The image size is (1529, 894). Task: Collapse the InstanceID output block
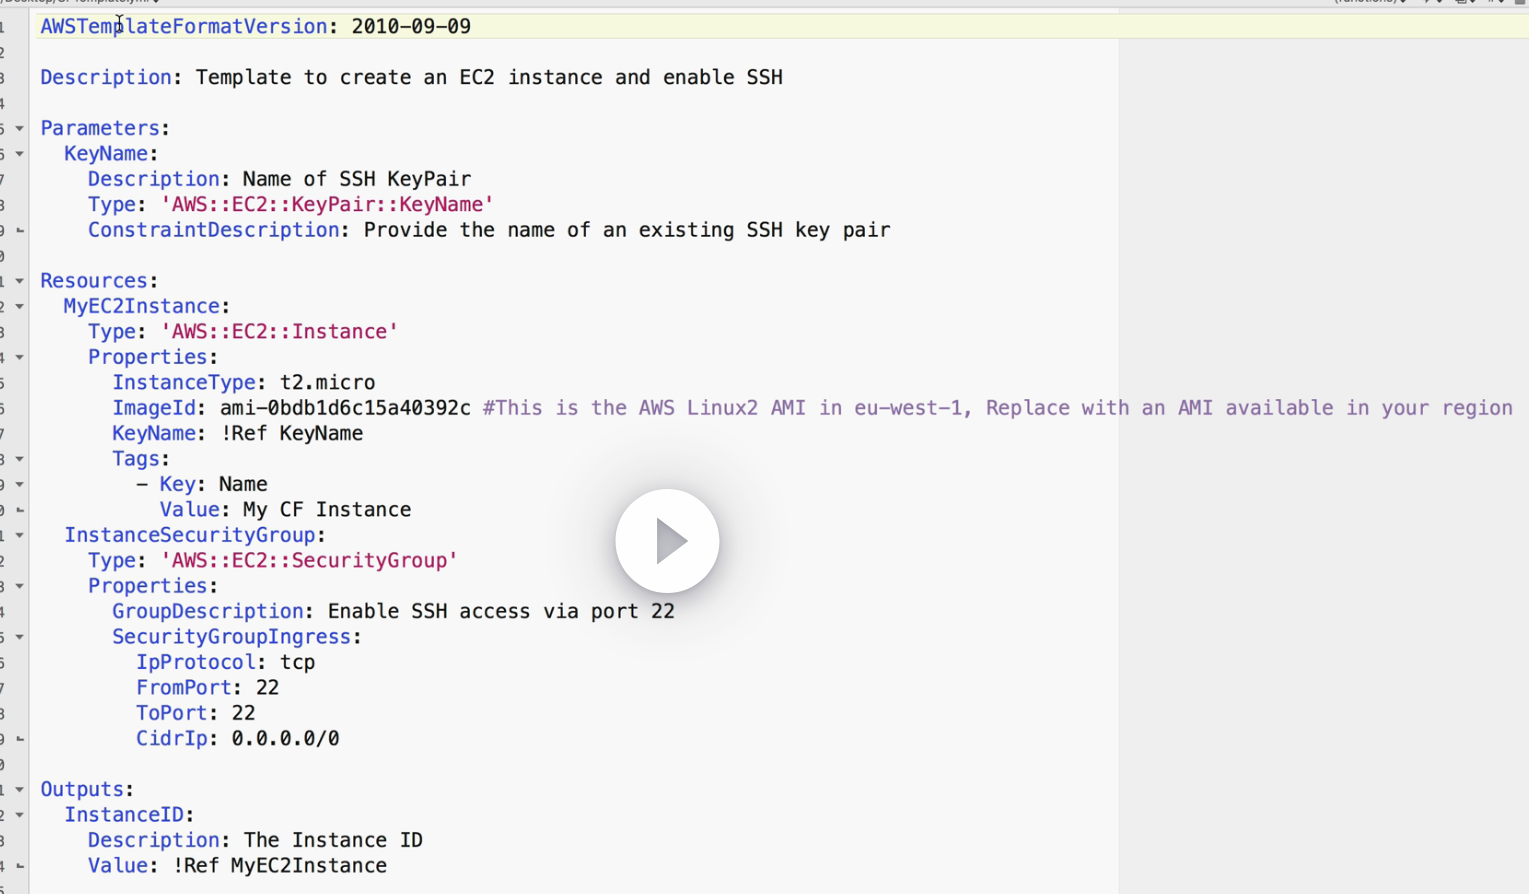[19, 815]
